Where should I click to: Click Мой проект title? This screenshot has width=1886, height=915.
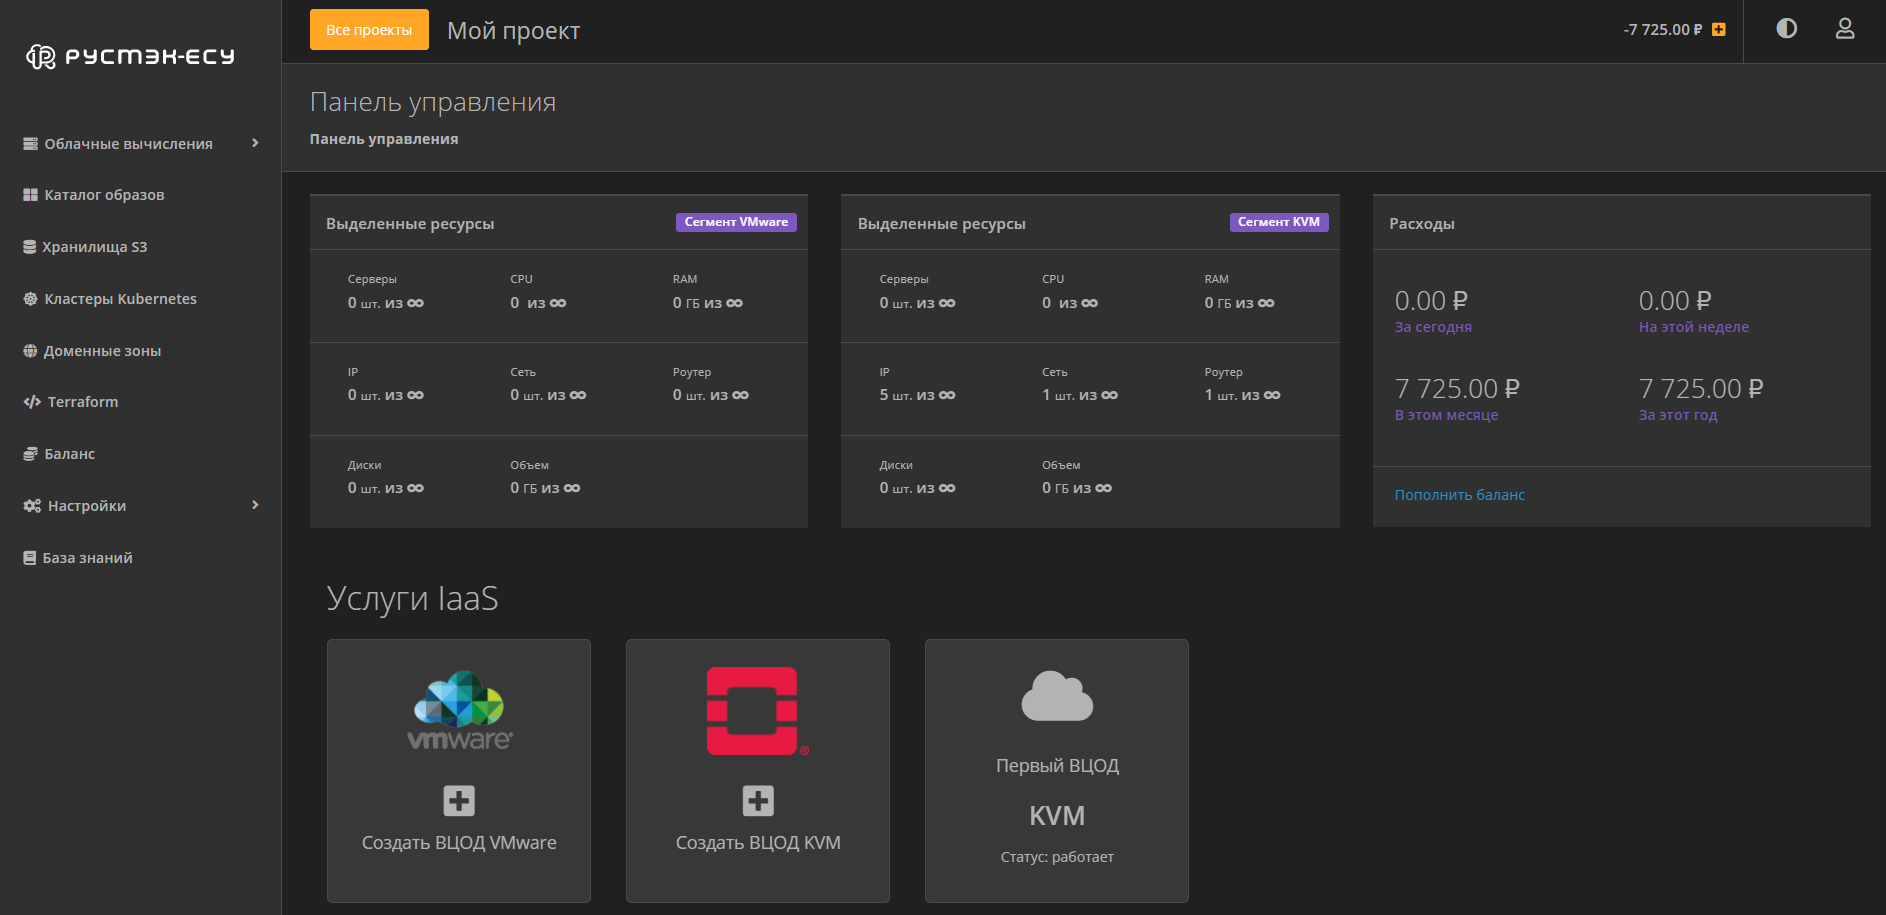point(513,31)
